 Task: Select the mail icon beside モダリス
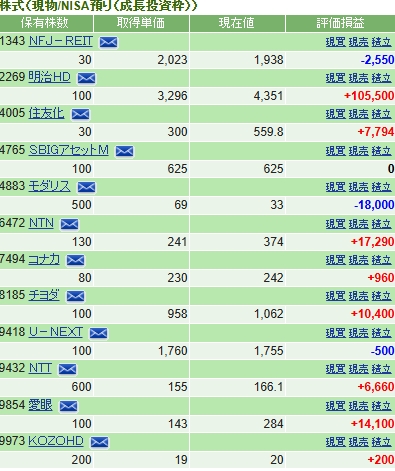pyautogui.click(x=86, y=187)
